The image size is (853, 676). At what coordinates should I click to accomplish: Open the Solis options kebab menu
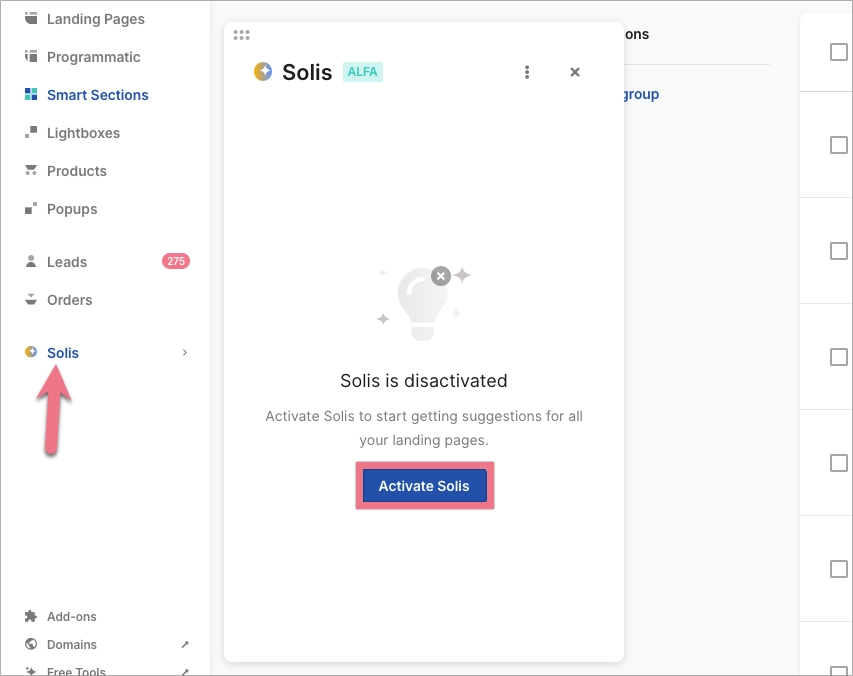coord(527,71)
